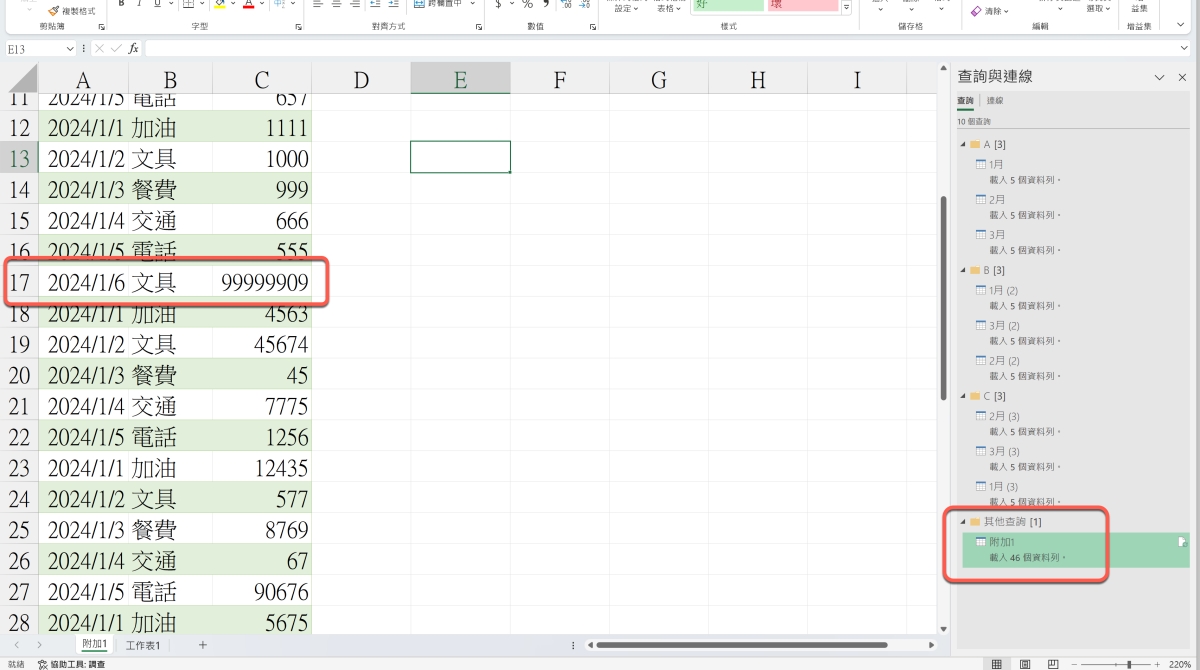Align text left in the ribbon

(317, 5)
